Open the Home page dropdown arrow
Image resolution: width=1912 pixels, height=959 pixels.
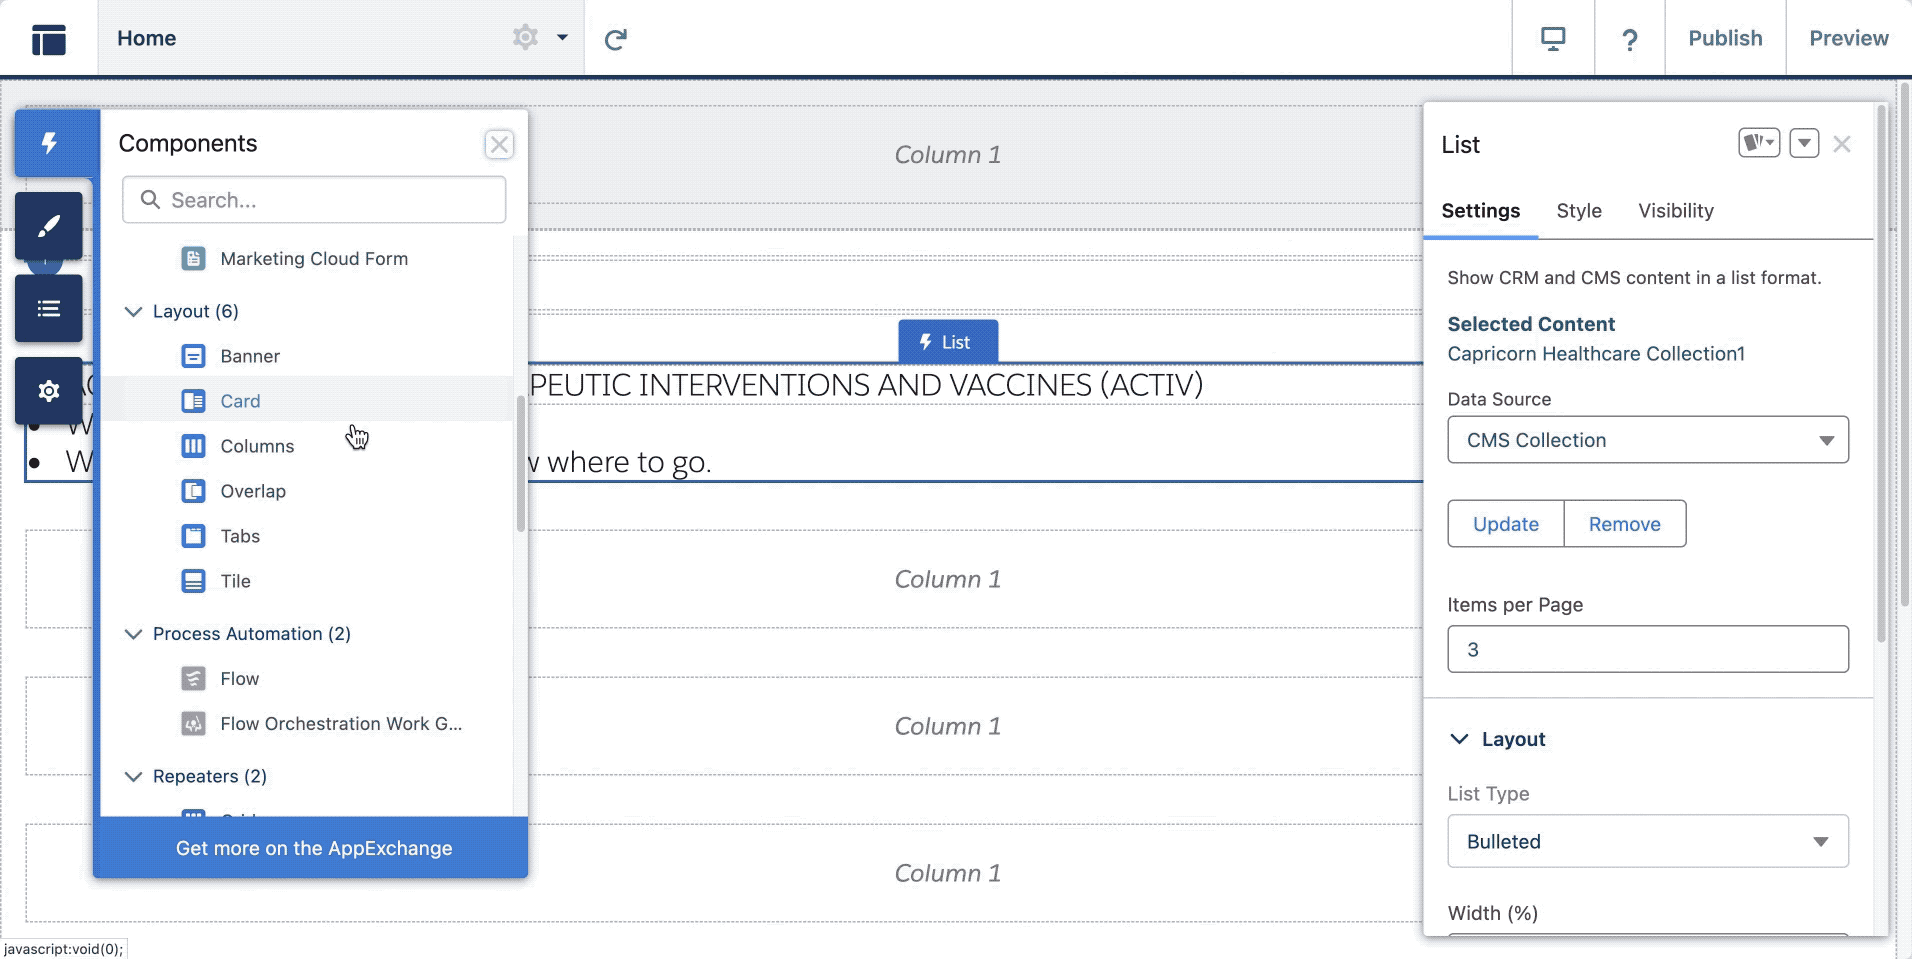[x=562, y=38]
